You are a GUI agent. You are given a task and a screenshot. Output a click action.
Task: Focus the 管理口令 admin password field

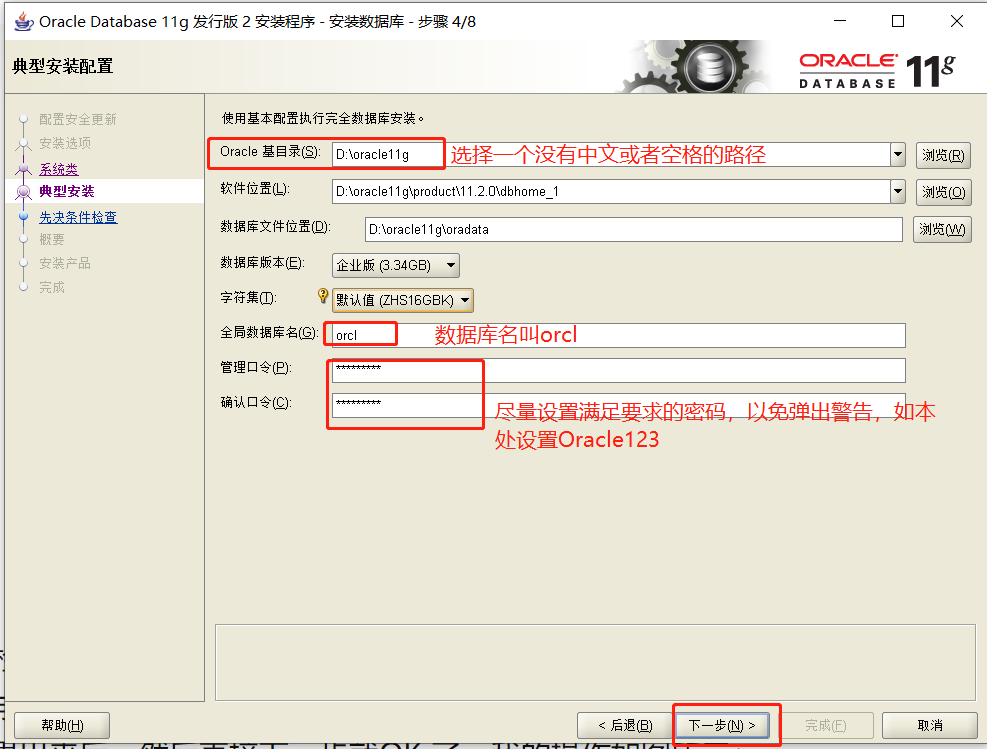point(618,371)
